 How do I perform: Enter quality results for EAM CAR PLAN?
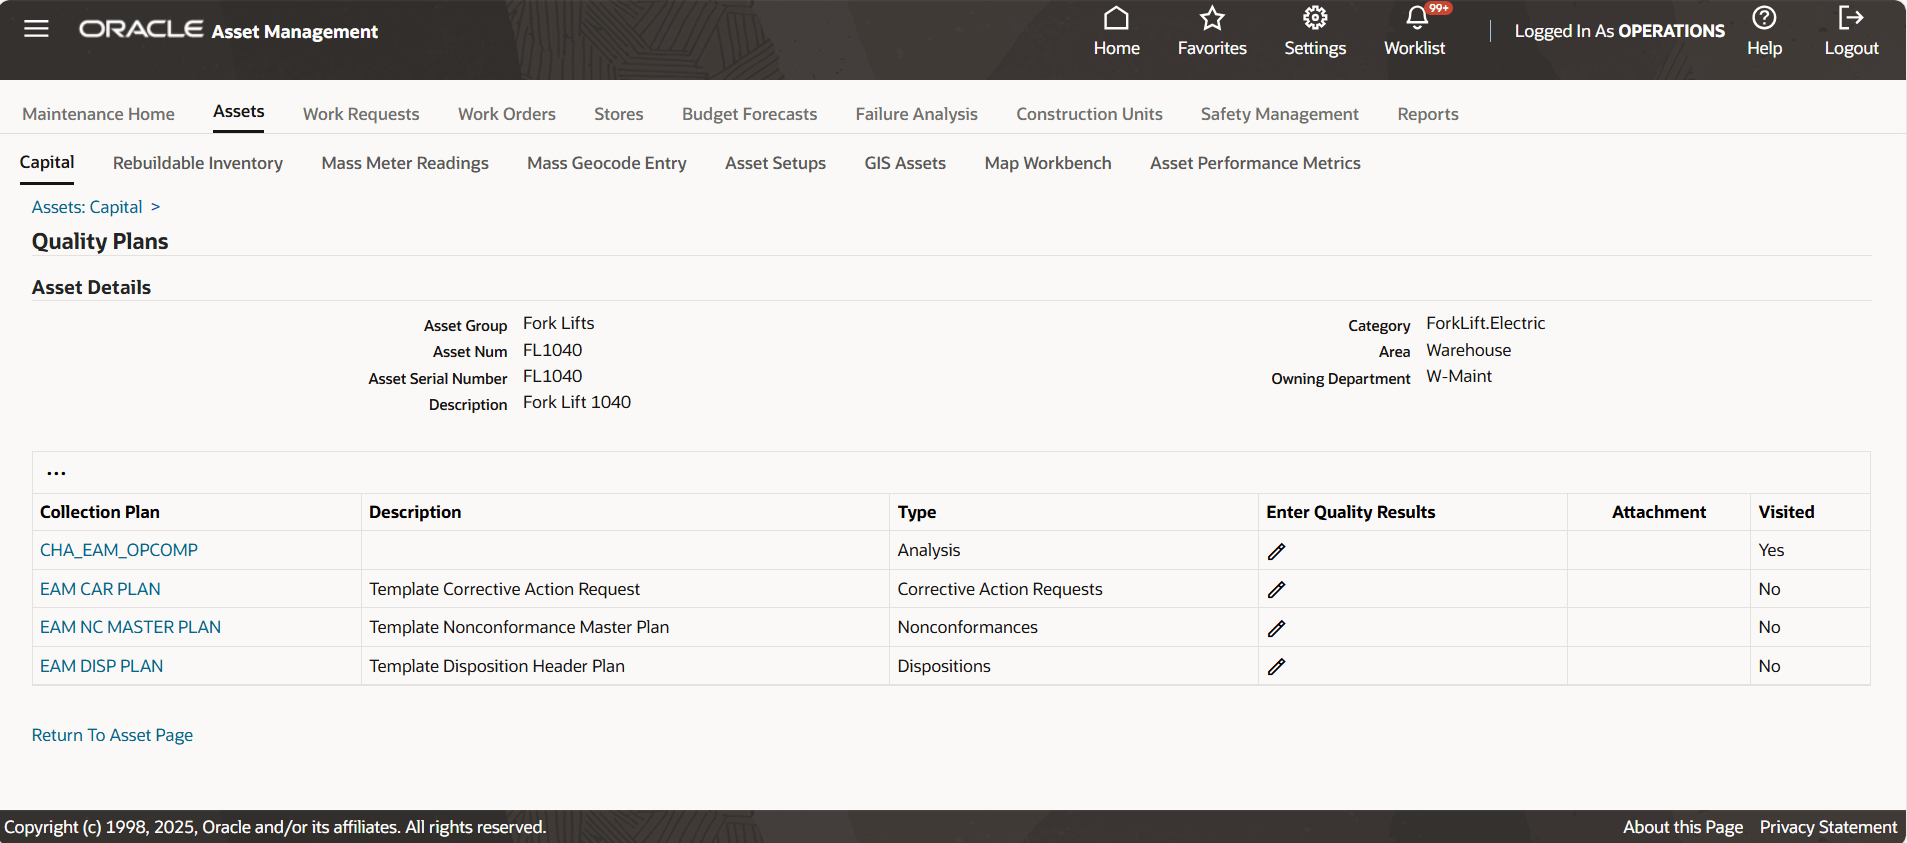(1276, 590)
